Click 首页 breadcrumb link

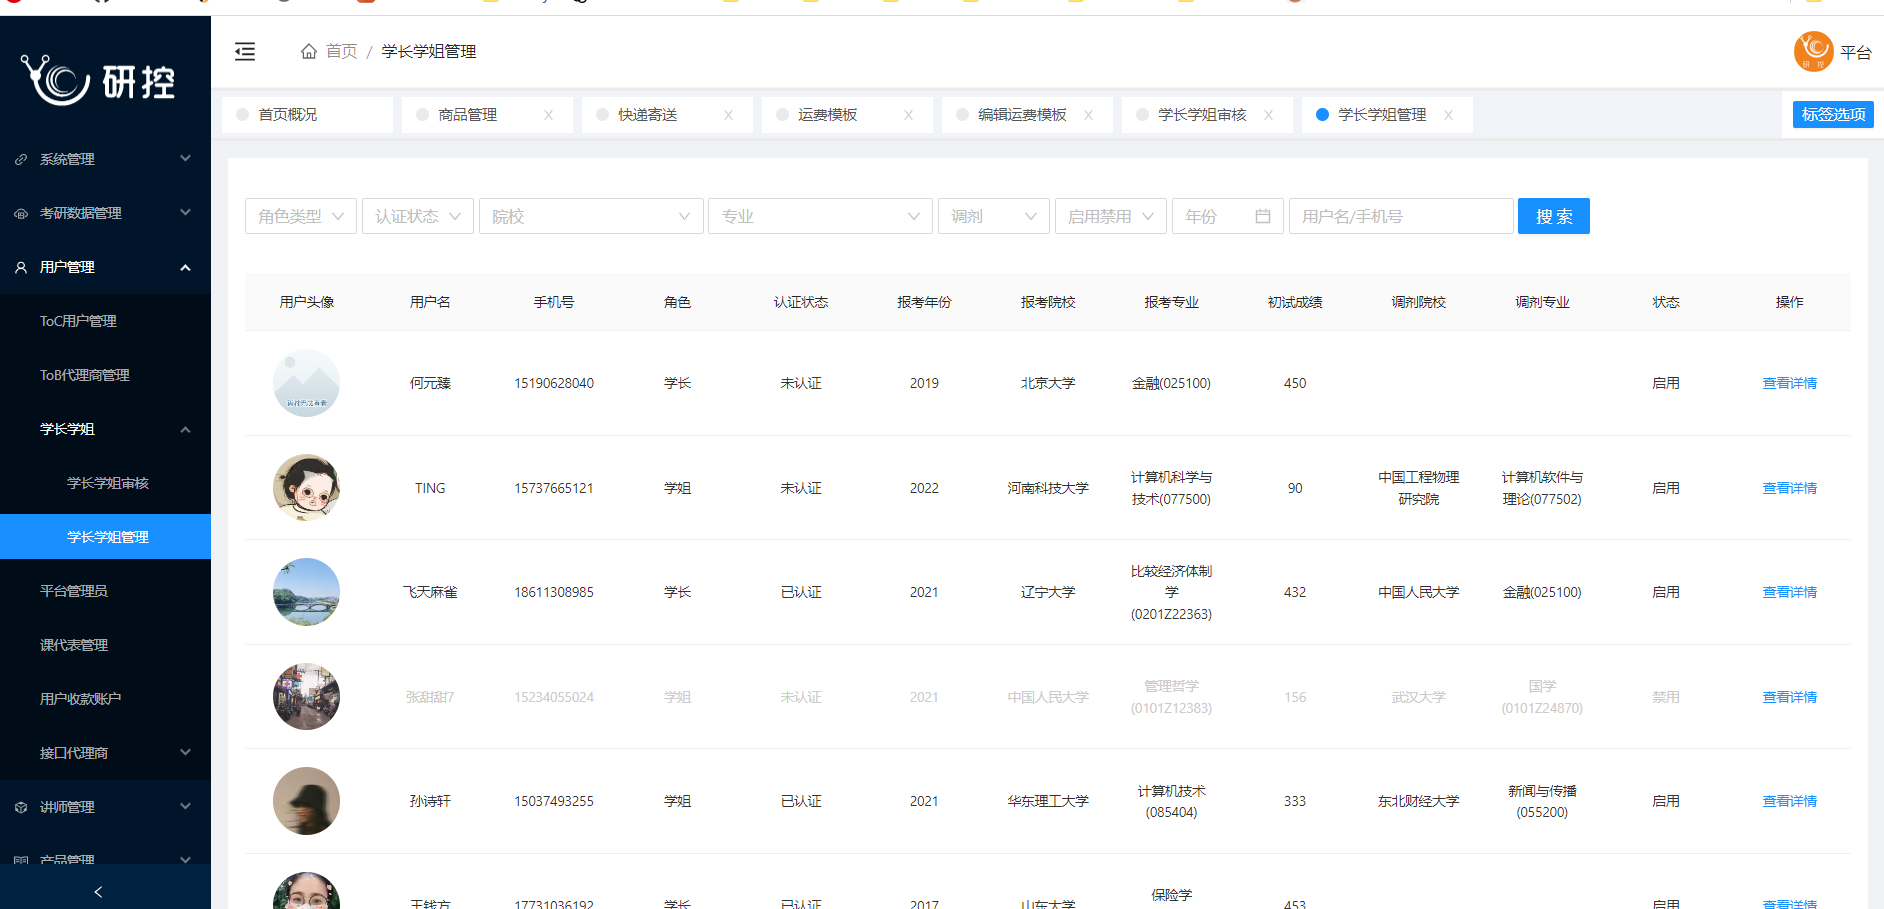click(341, 51)
